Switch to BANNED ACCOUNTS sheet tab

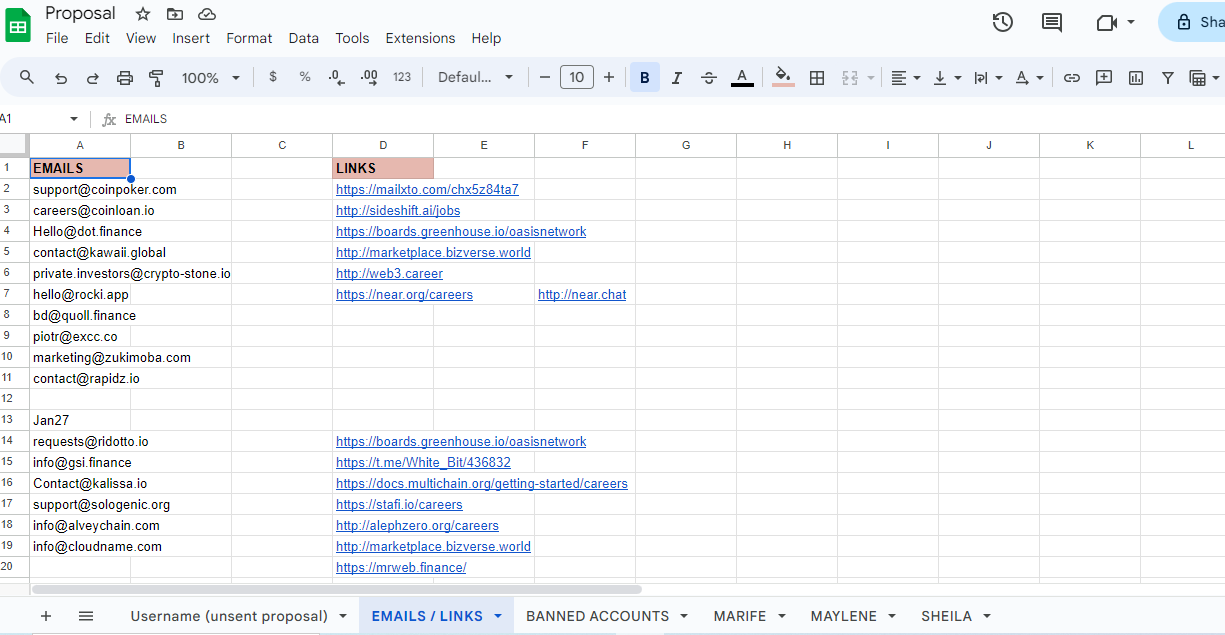[x=597, y=616]
